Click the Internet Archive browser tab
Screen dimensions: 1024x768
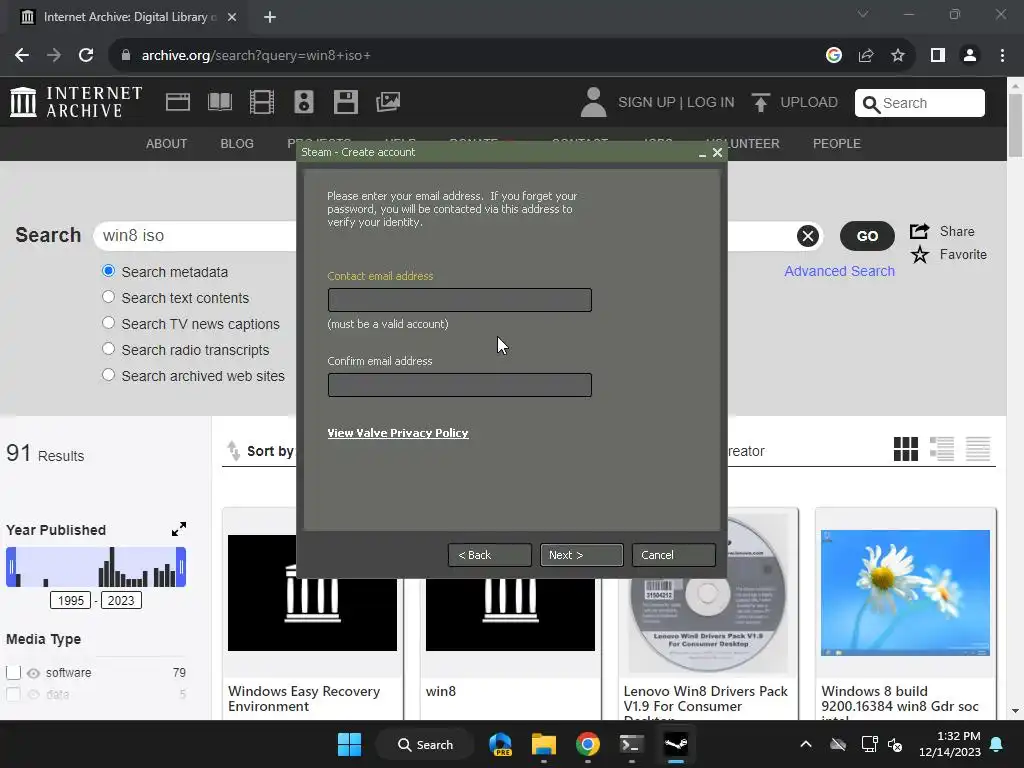128,17
